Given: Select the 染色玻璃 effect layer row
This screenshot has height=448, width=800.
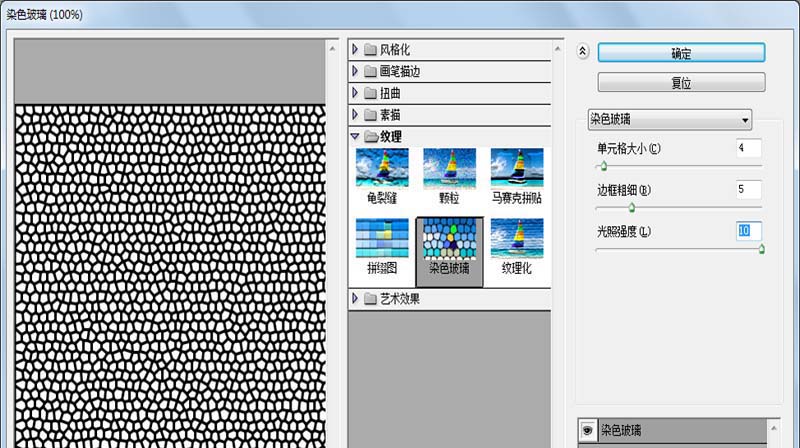Looking at the screenshot, I should point(673,430).
